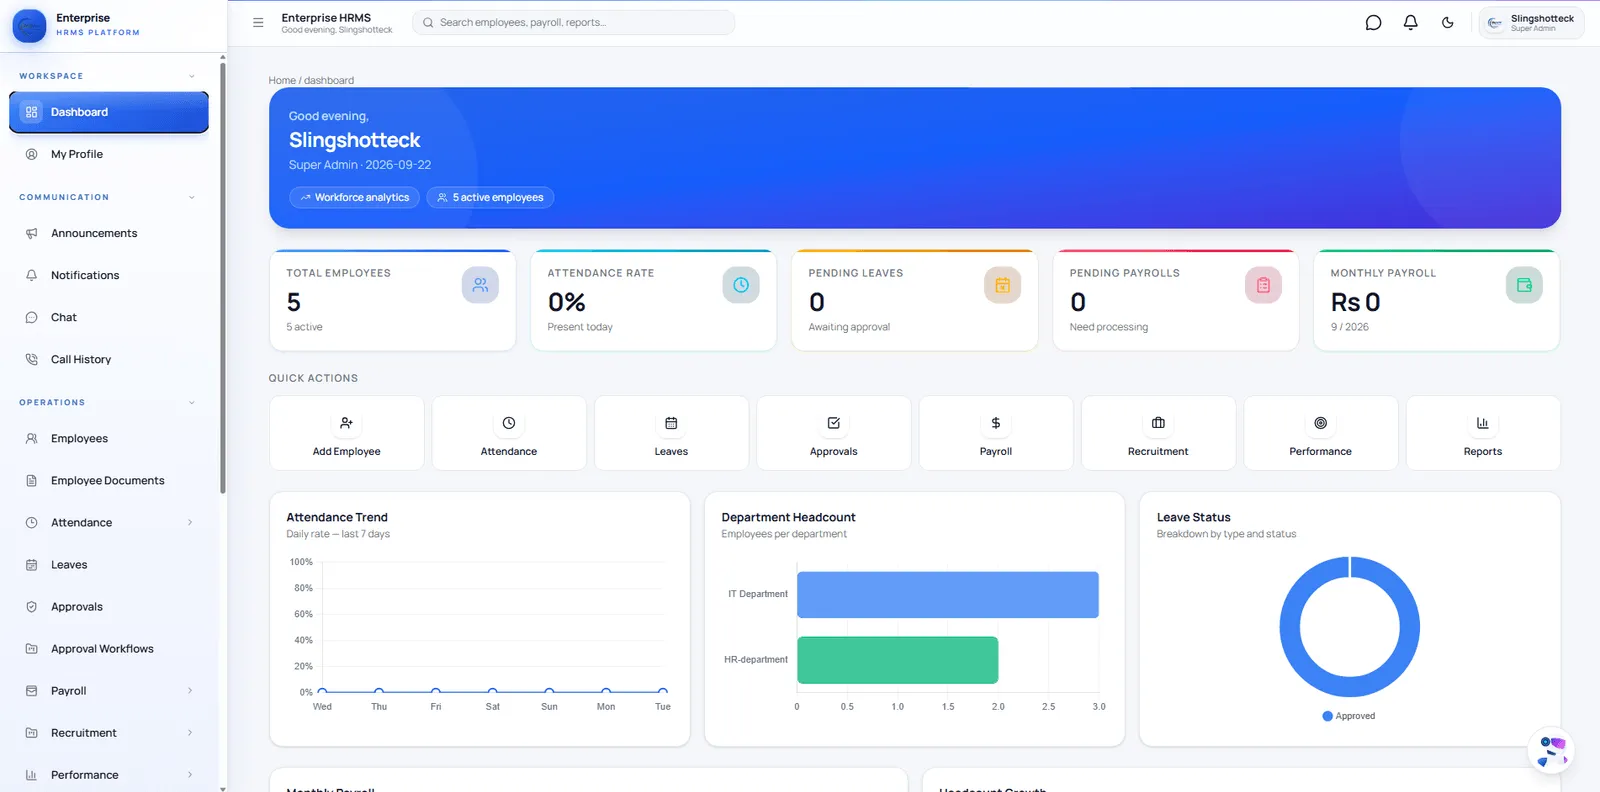1600x792 pixels.
Task: Select Dashboard in the sidebar
Action: [x=109, y=112]
